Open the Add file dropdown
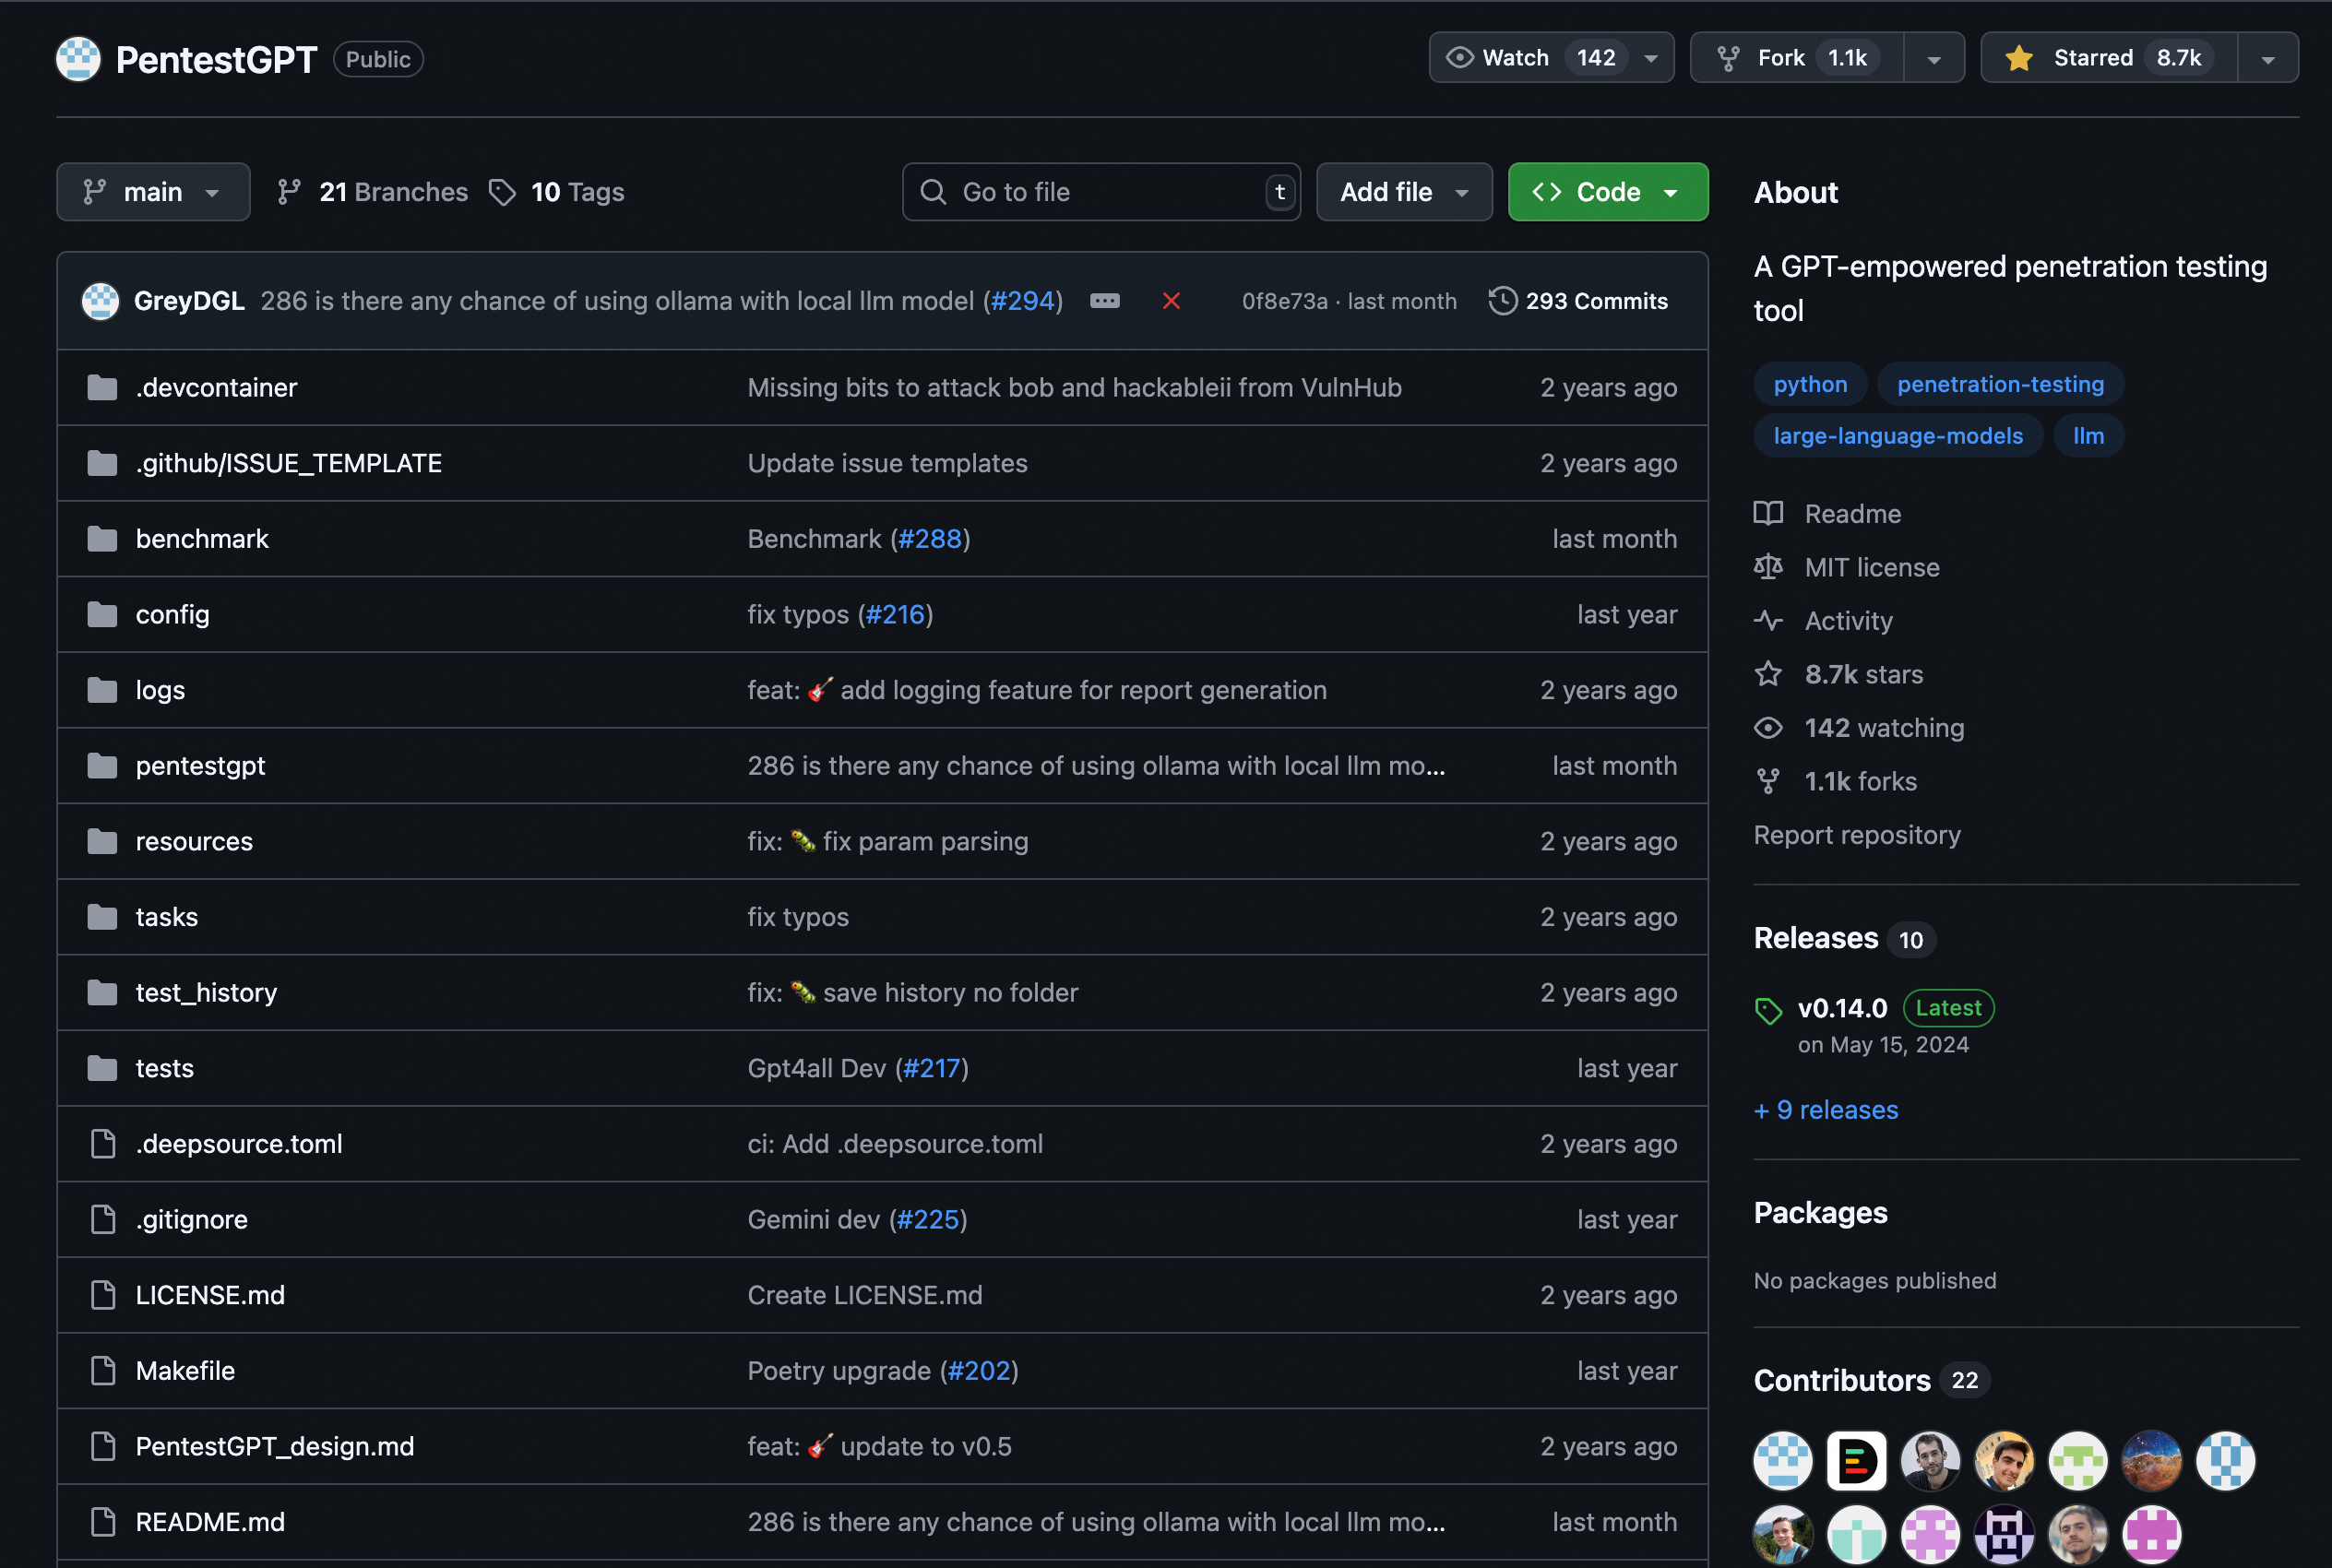Screen dimensions: 2332x1568 (1403, 192)
